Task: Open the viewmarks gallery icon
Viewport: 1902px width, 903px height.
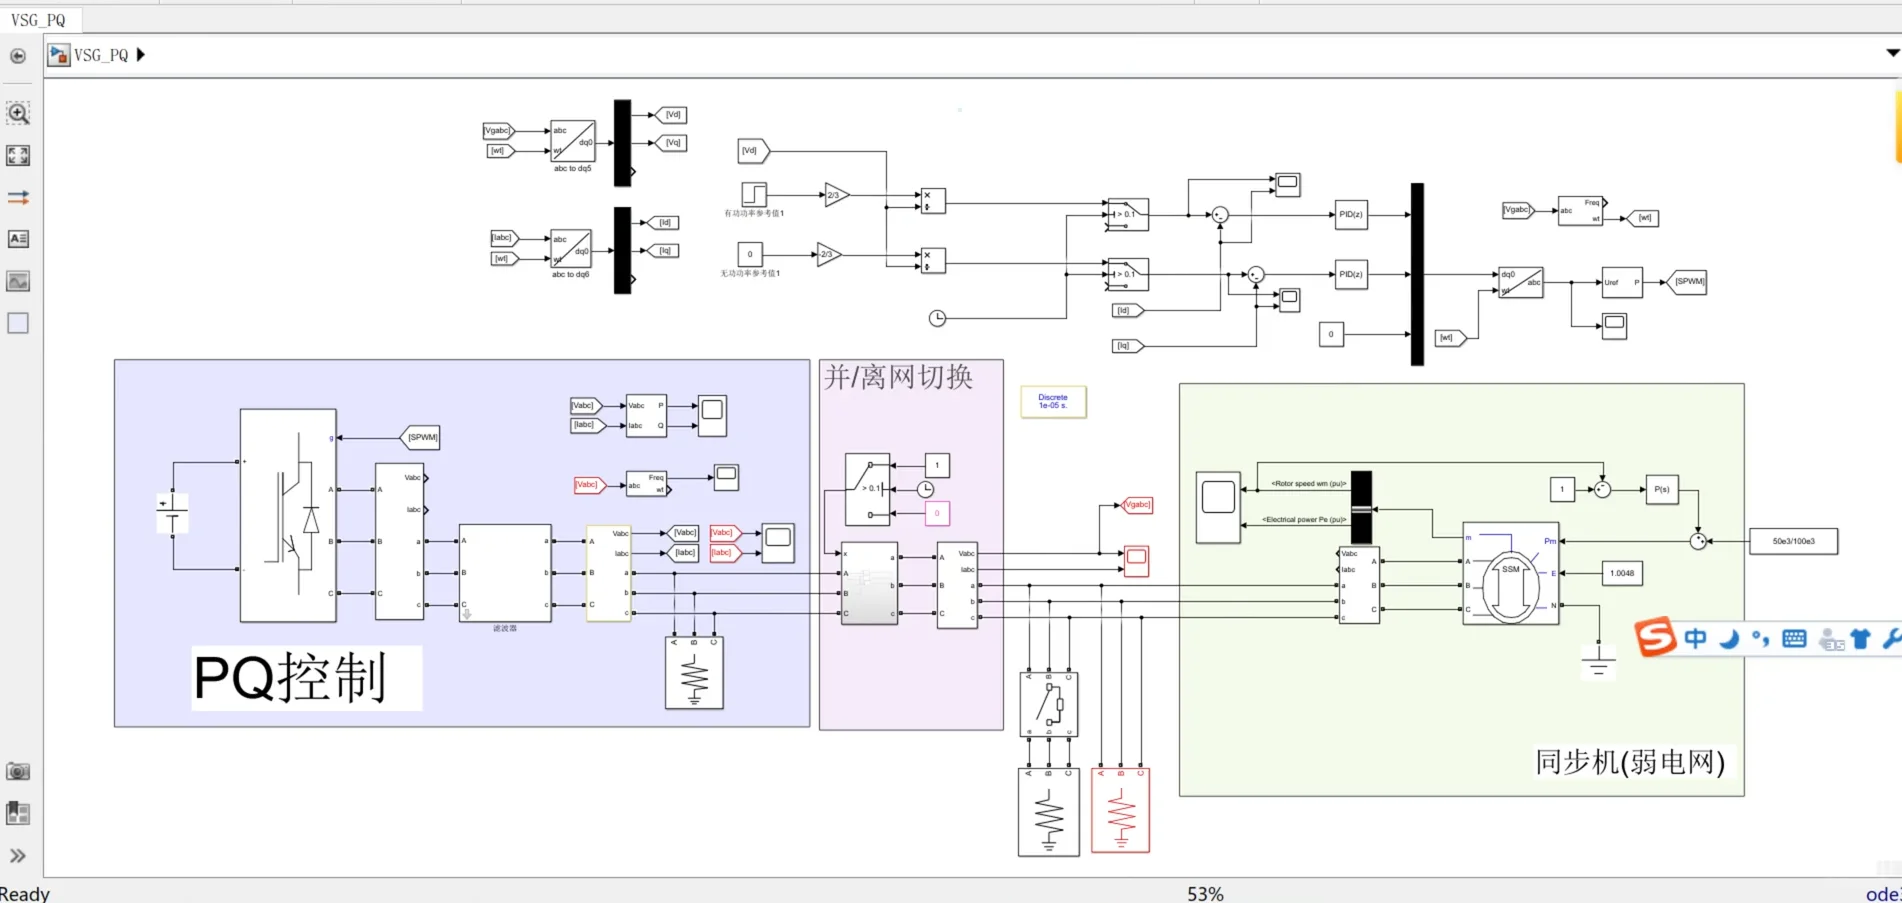Action: coord(18,813)
